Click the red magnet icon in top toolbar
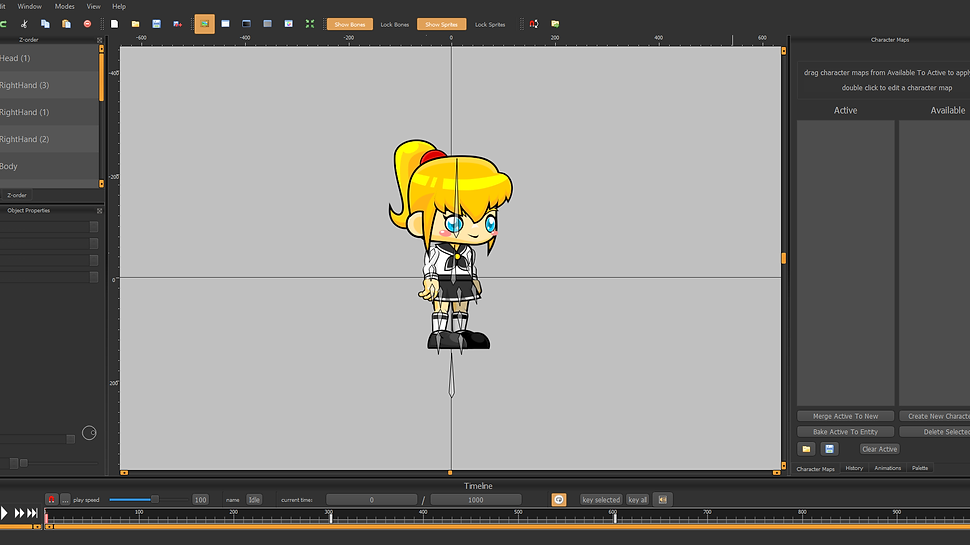This screenshot has height=545, width=970. 534,24
